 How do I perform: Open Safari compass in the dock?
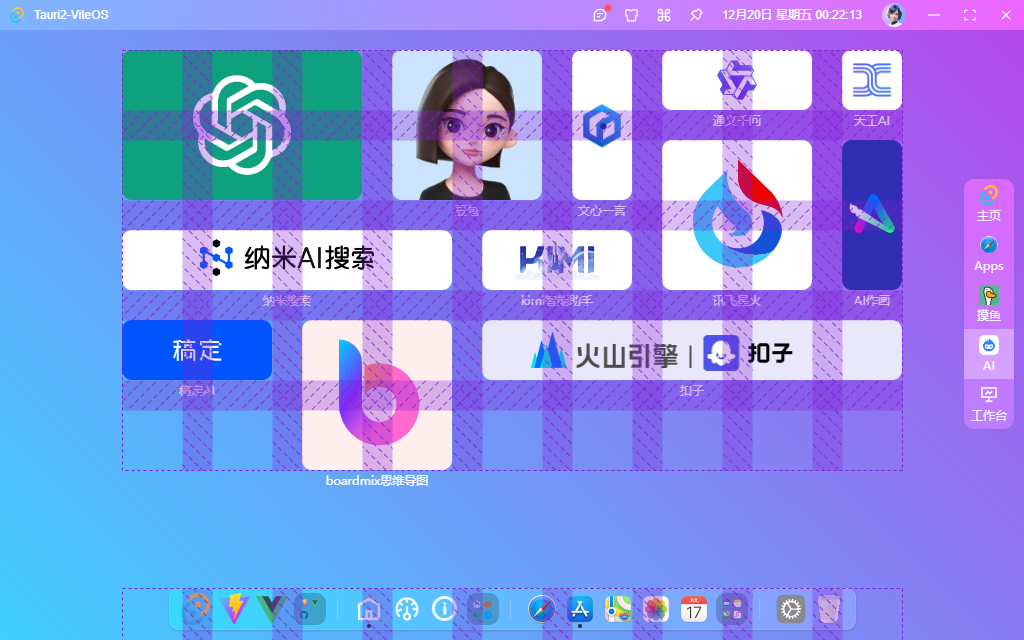pos(541,609)
